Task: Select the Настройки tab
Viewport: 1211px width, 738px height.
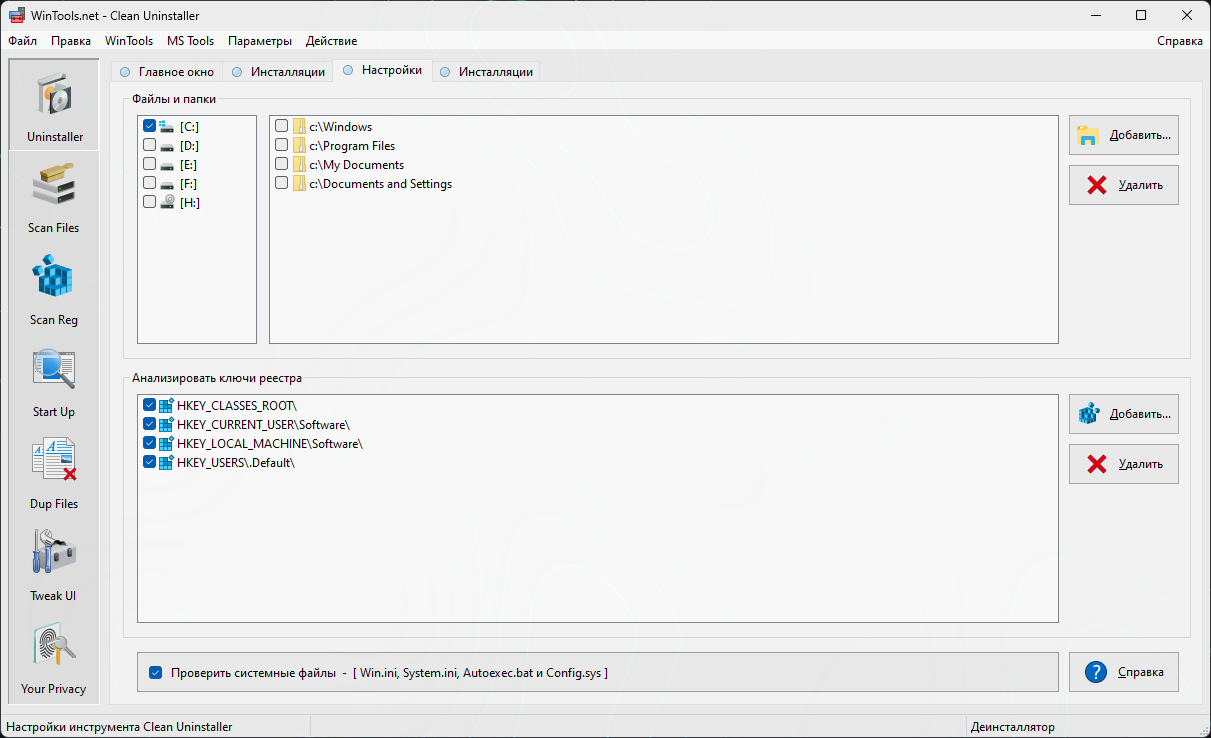Action: pos(382,70)
